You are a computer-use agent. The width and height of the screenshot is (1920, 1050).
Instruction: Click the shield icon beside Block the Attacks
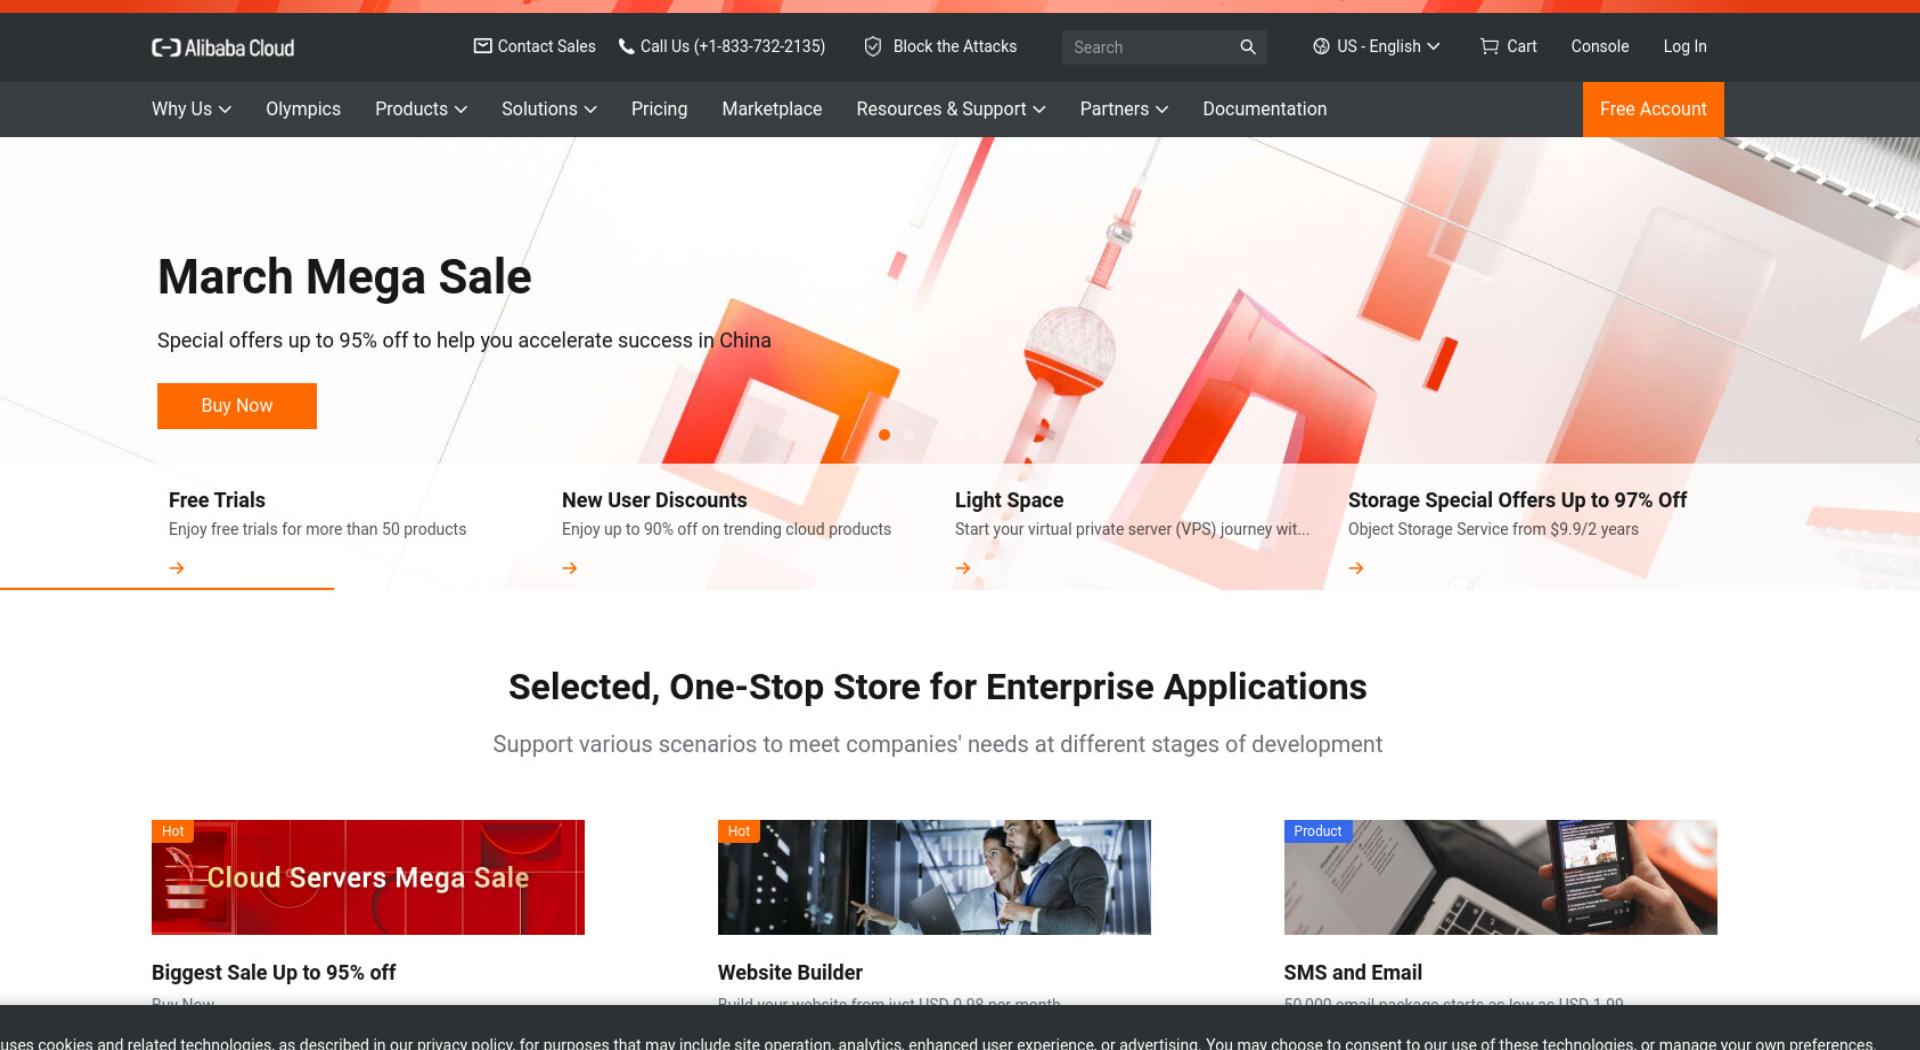(x=873, y=46)
